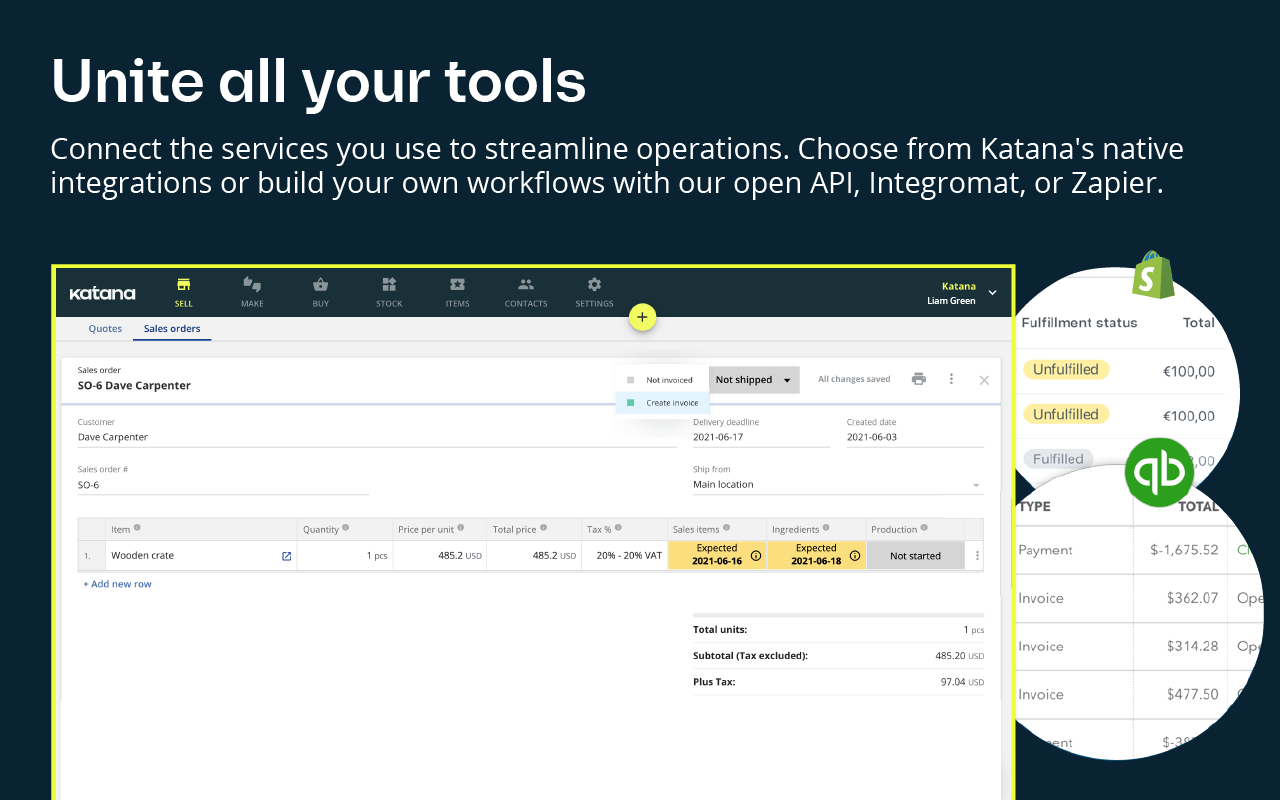Open the Not started production status
Image resolution: width=1280 pixels, height=800 pixels.
point(915,556)
